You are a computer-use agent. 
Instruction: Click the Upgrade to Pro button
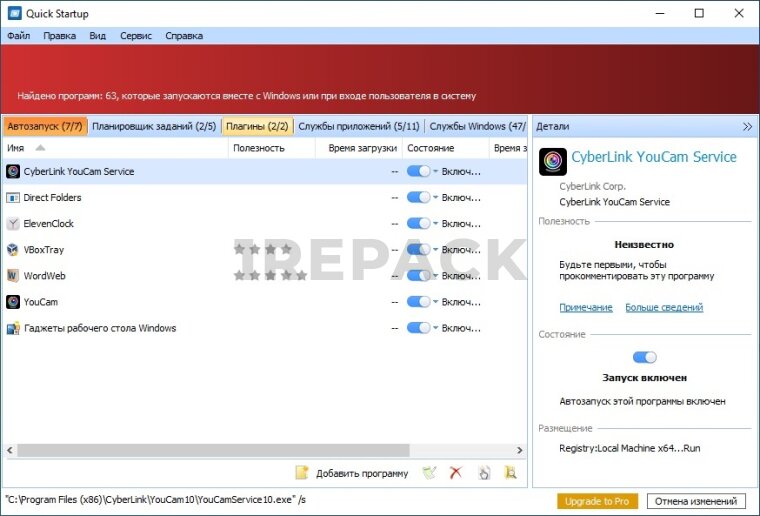[x=597, y=501]
